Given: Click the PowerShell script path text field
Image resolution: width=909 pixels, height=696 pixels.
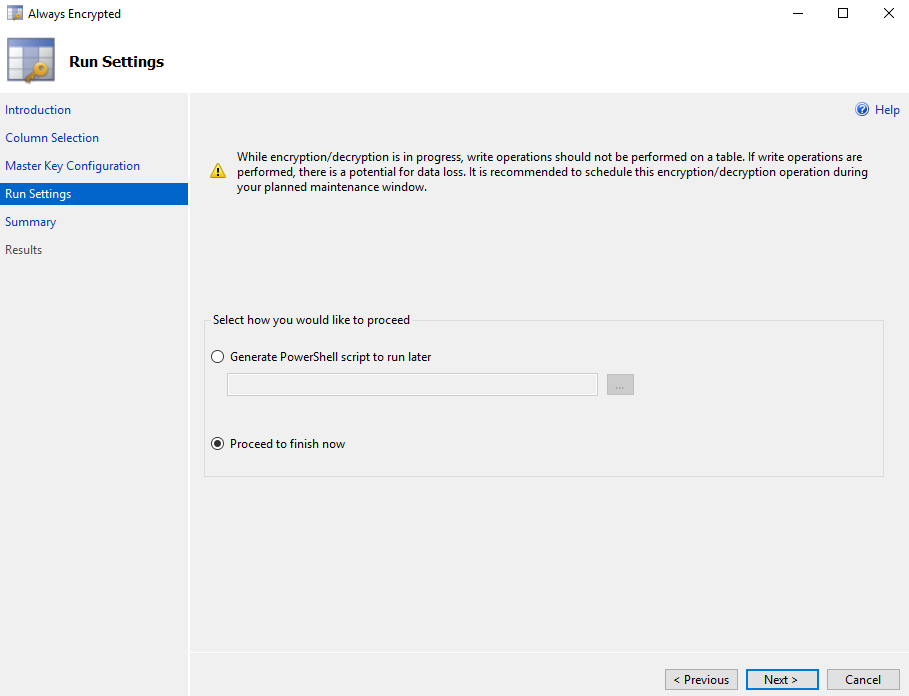Looking at the screenshot, I should 412,385.
